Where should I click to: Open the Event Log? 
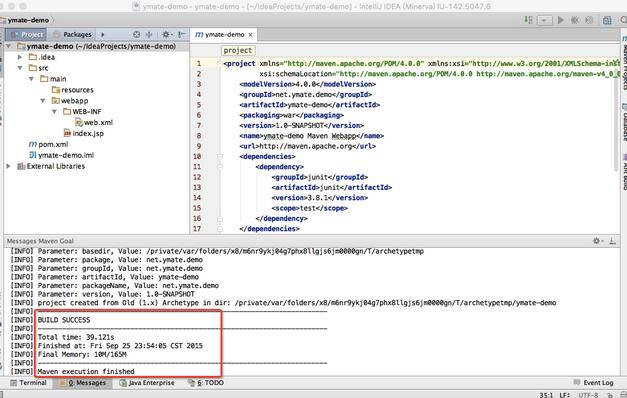593,383
